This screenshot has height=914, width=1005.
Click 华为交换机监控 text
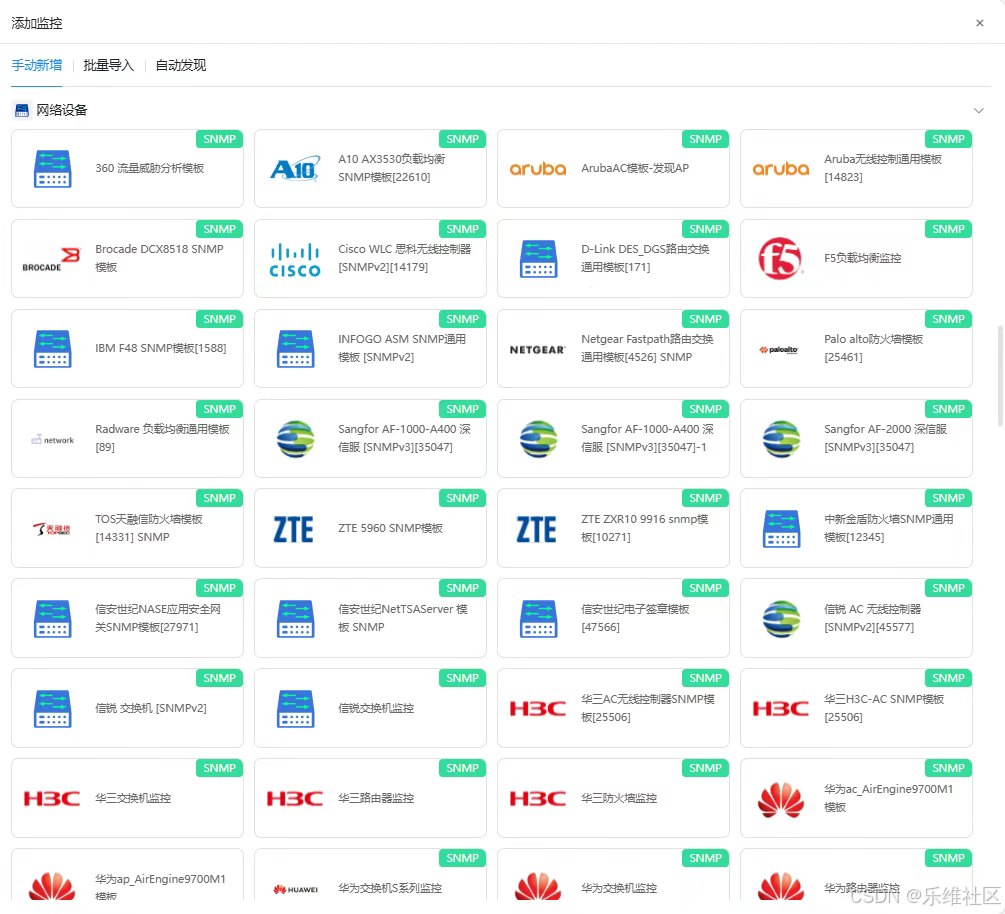pos(619,888)
